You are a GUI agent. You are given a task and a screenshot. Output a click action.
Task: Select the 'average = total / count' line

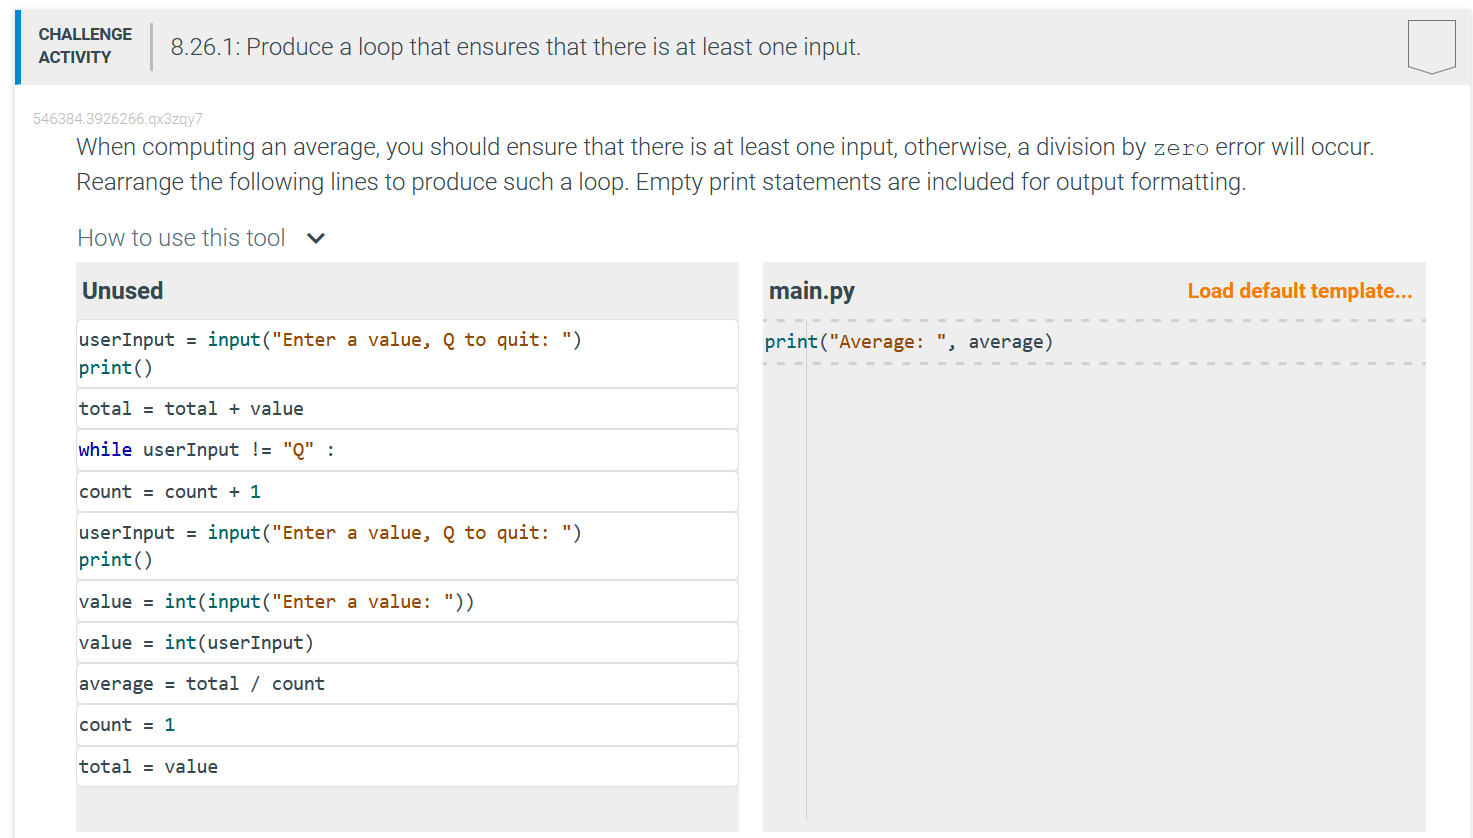407,683
